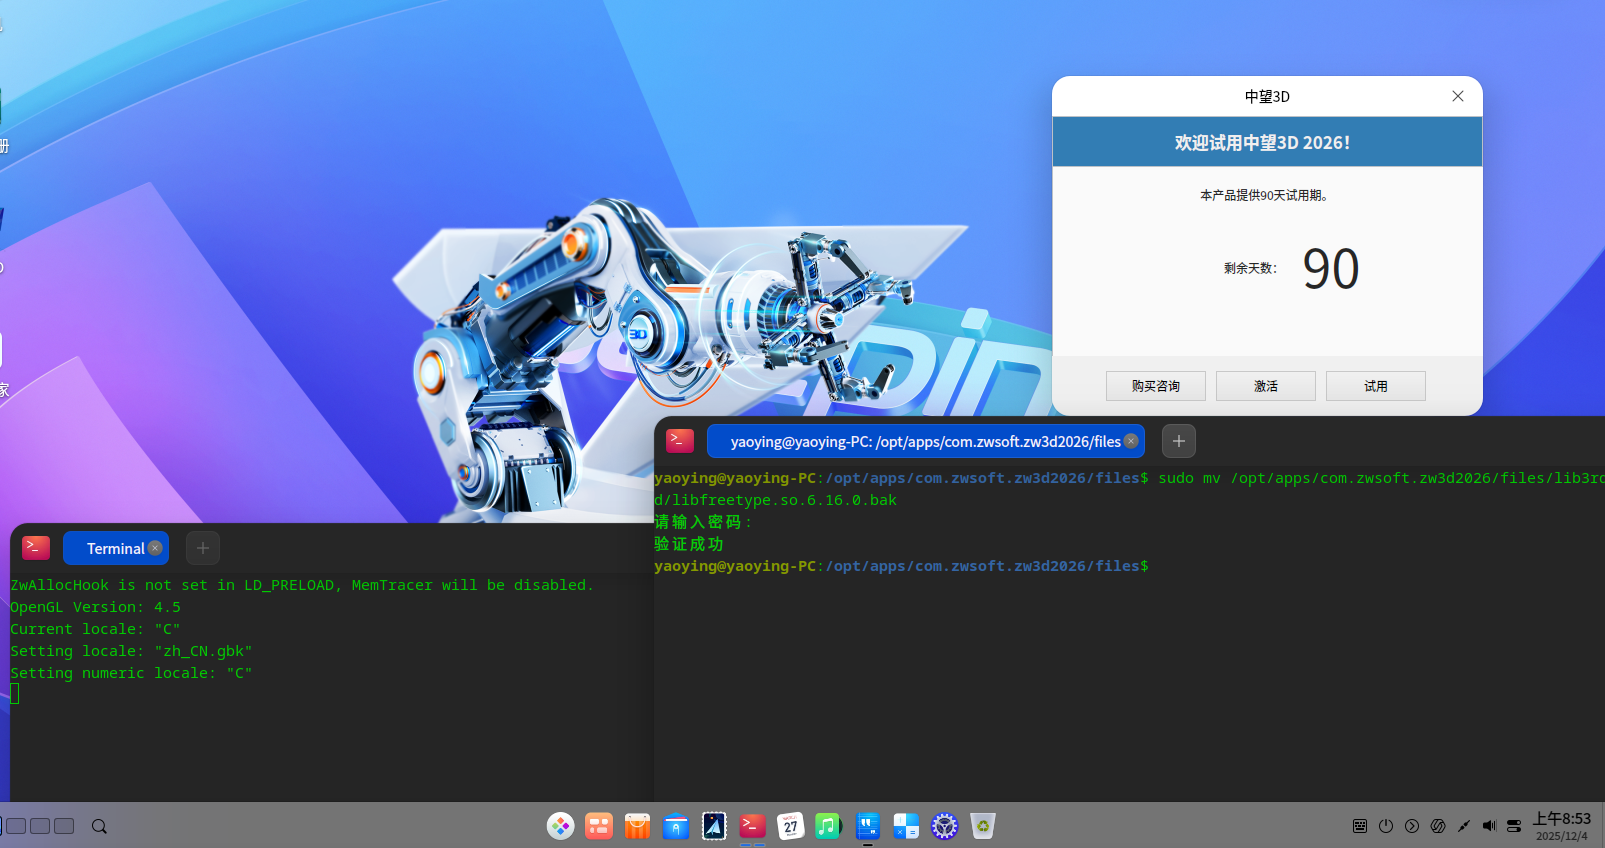The image size is (1605, 848).
Task: Close the 中望3D trial dialog
Action: [x=1458, y=96]
